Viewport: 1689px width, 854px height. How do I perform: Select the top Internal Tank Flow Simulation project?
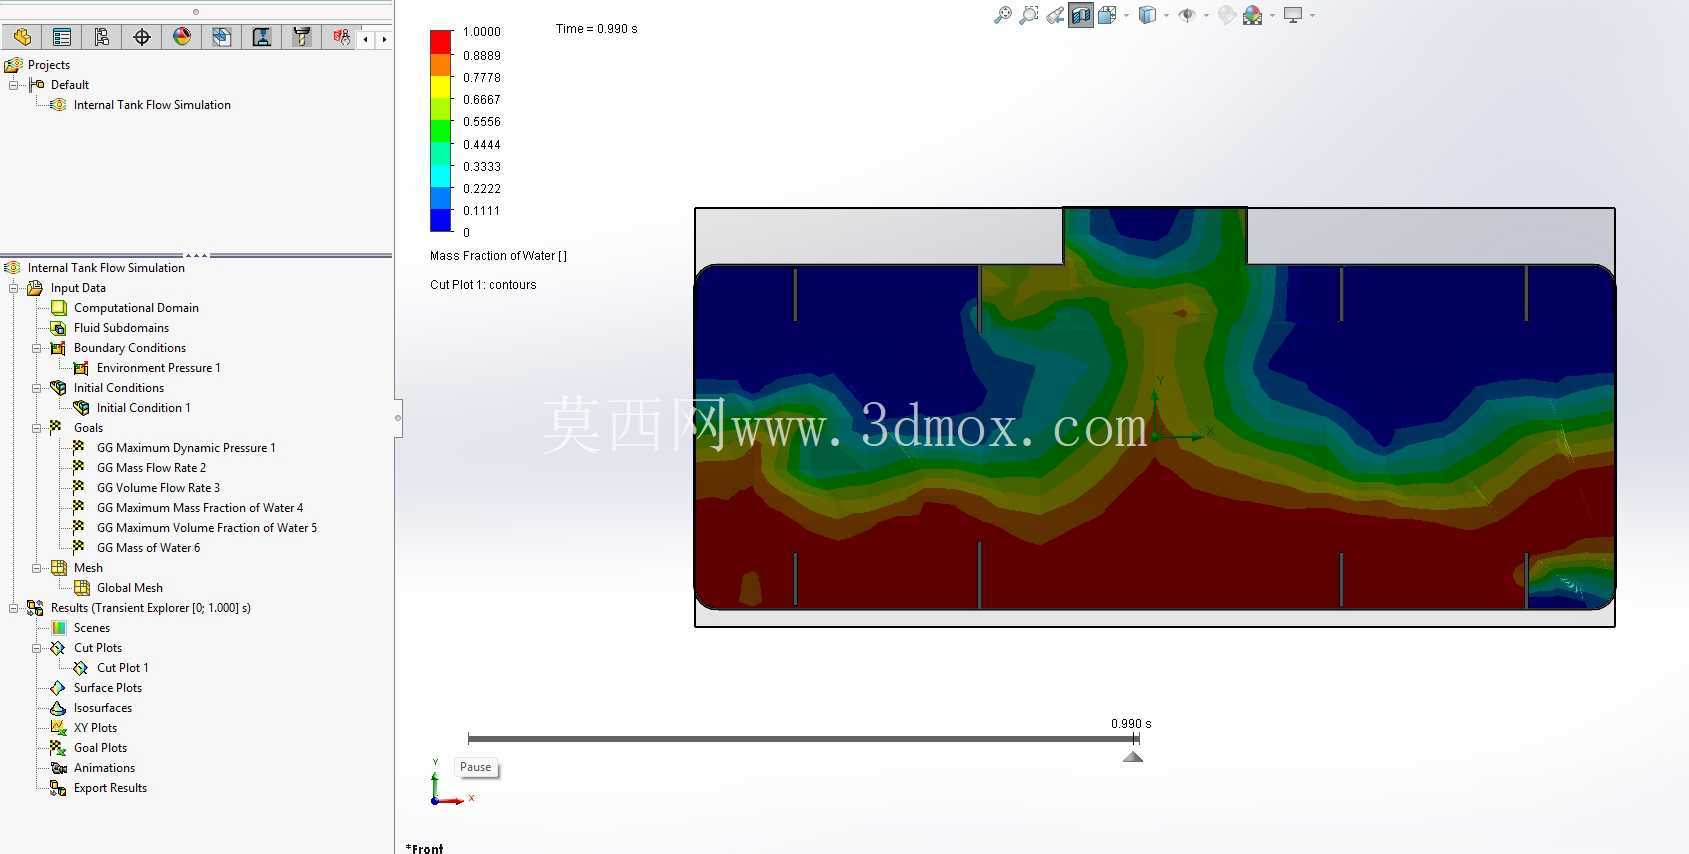[152, 105]
